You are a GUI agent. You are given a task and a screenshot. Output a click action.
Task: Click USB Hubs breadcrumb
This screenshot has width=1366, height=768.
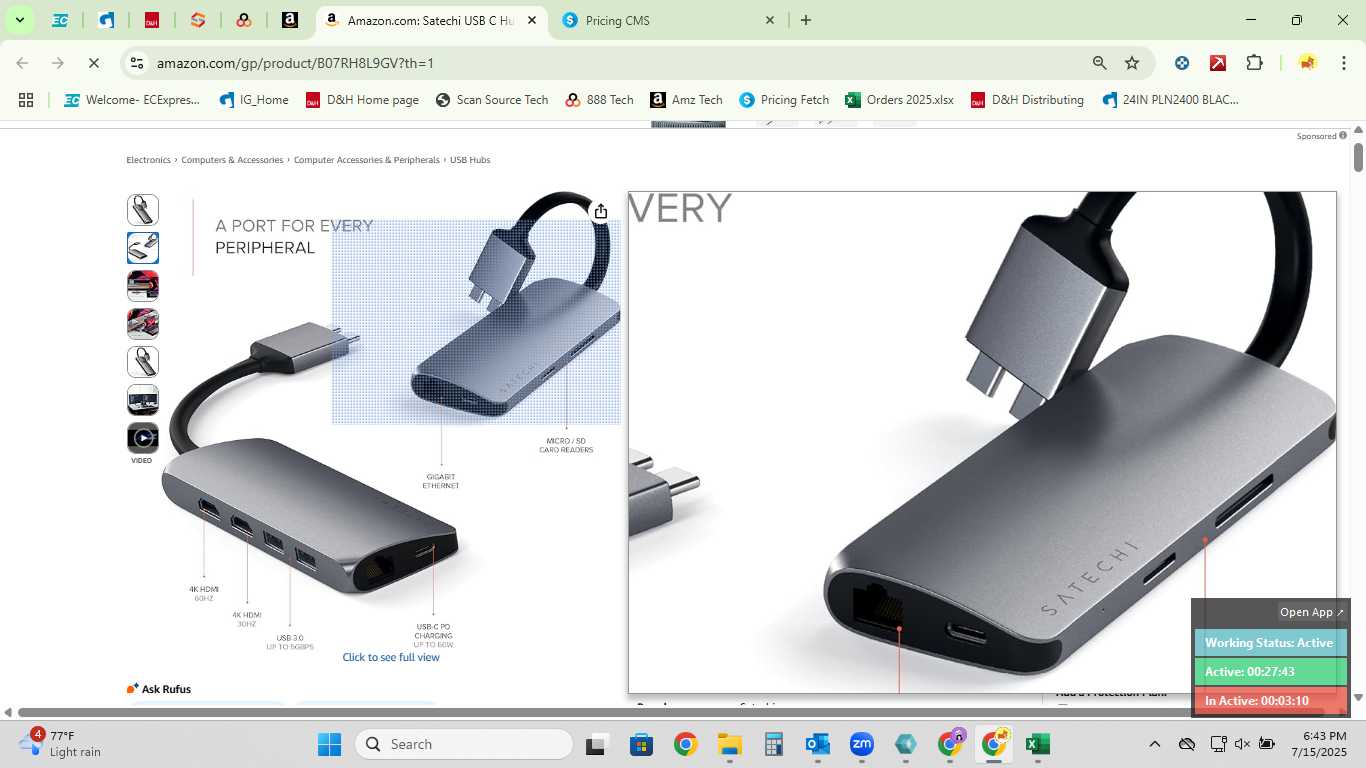tap(470, 160)
